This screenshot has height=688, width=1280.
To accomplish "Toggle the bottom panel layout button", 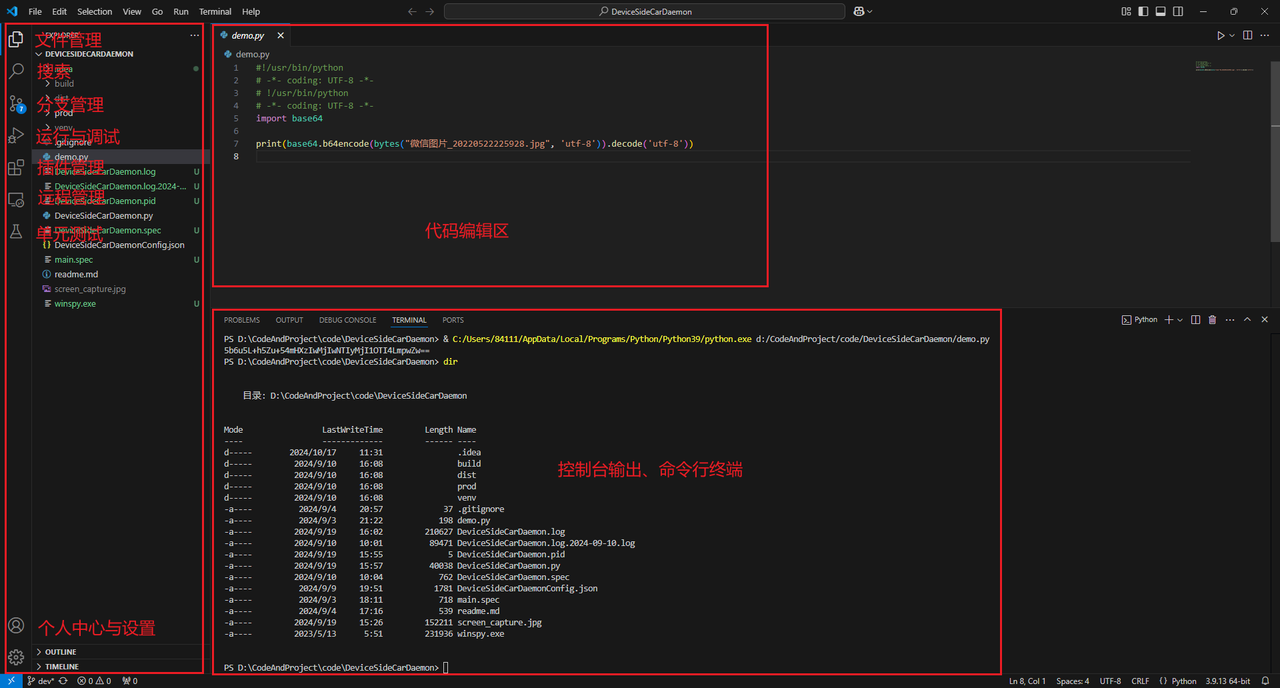I will 1161,12.
